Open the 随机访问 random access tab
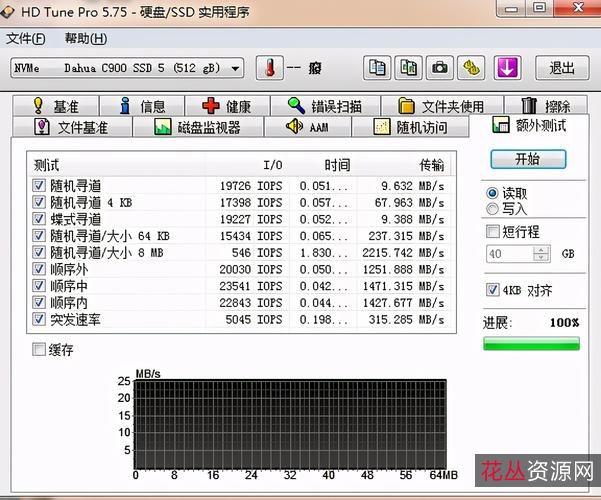Viewport: 601px width, 500px height. (x=410, y=127)
